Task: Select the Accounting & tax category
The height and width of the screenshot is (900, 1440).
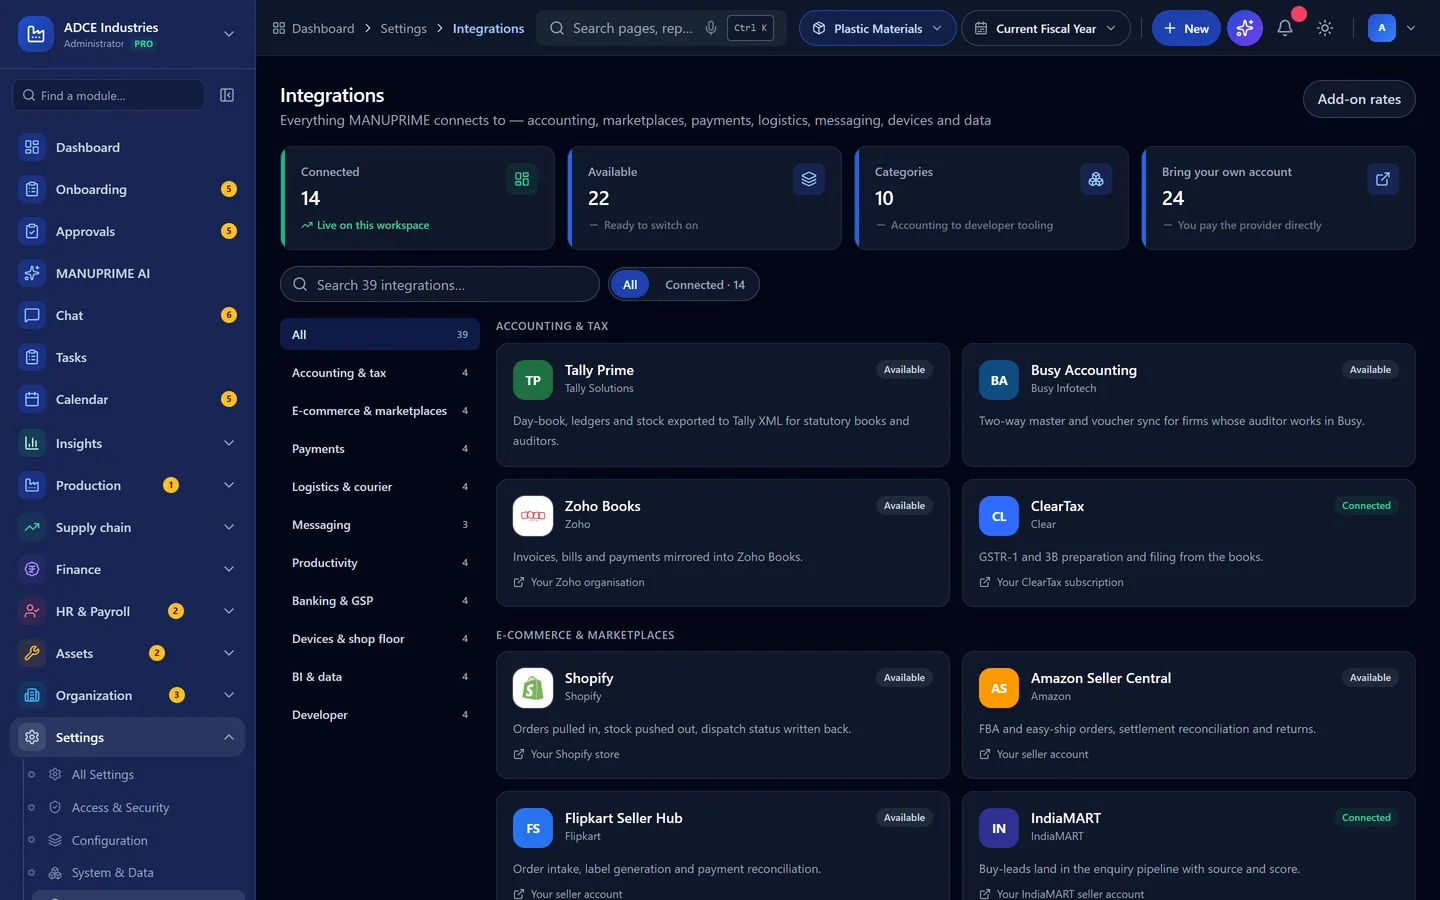Action: tap(380, 373)
